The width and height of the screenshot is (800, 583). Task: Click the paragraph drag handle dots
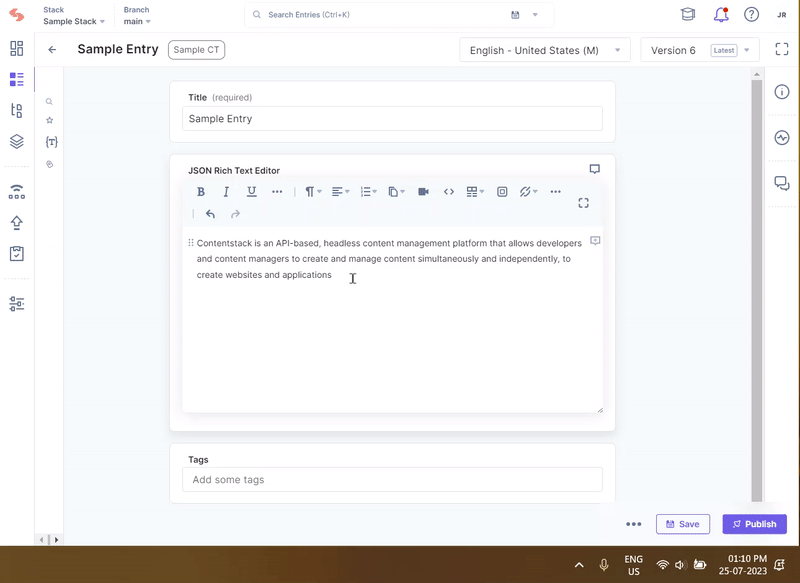(191, 243)
